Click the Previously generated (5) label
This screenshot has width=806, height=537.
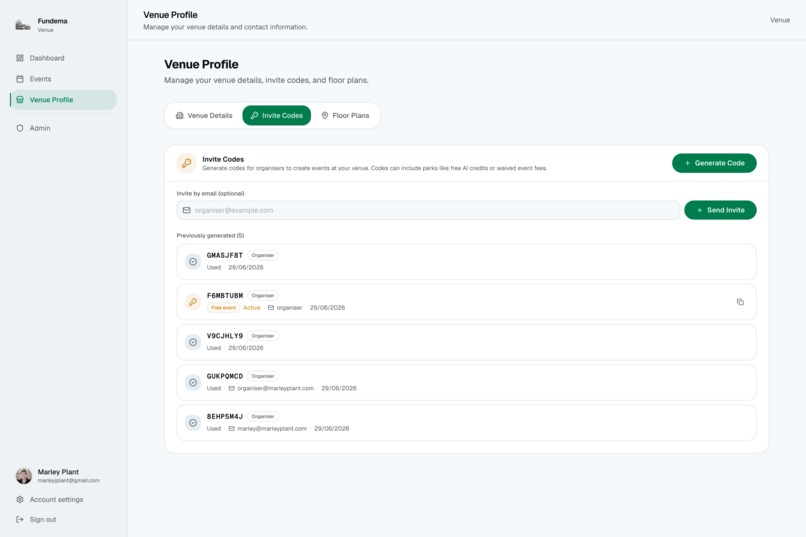point(210,235)
